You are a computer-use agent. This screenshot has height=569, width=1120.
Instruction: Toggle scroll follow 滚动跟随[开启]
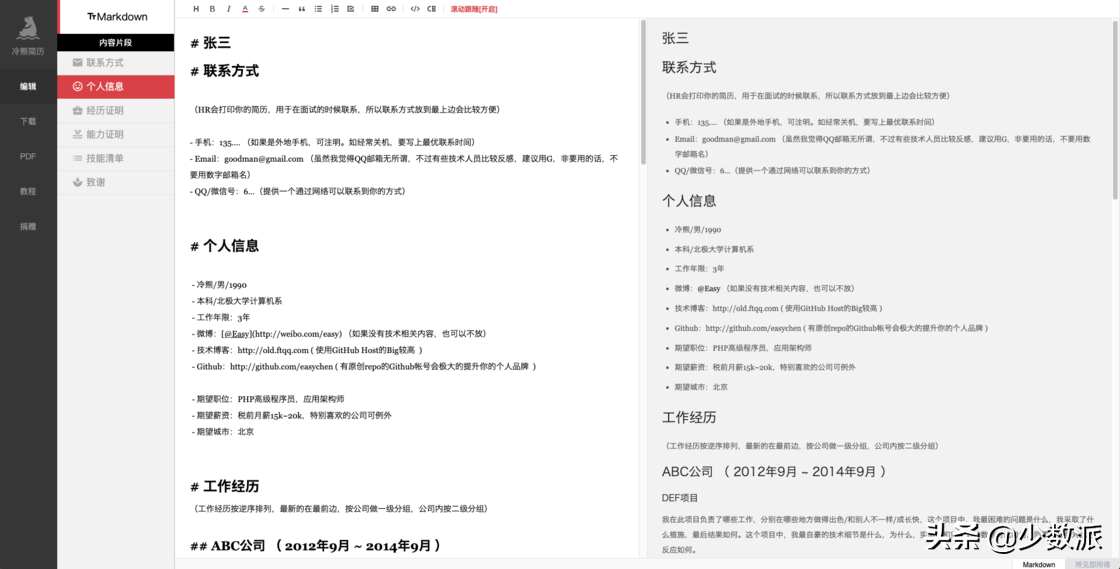tap(474, 9)
